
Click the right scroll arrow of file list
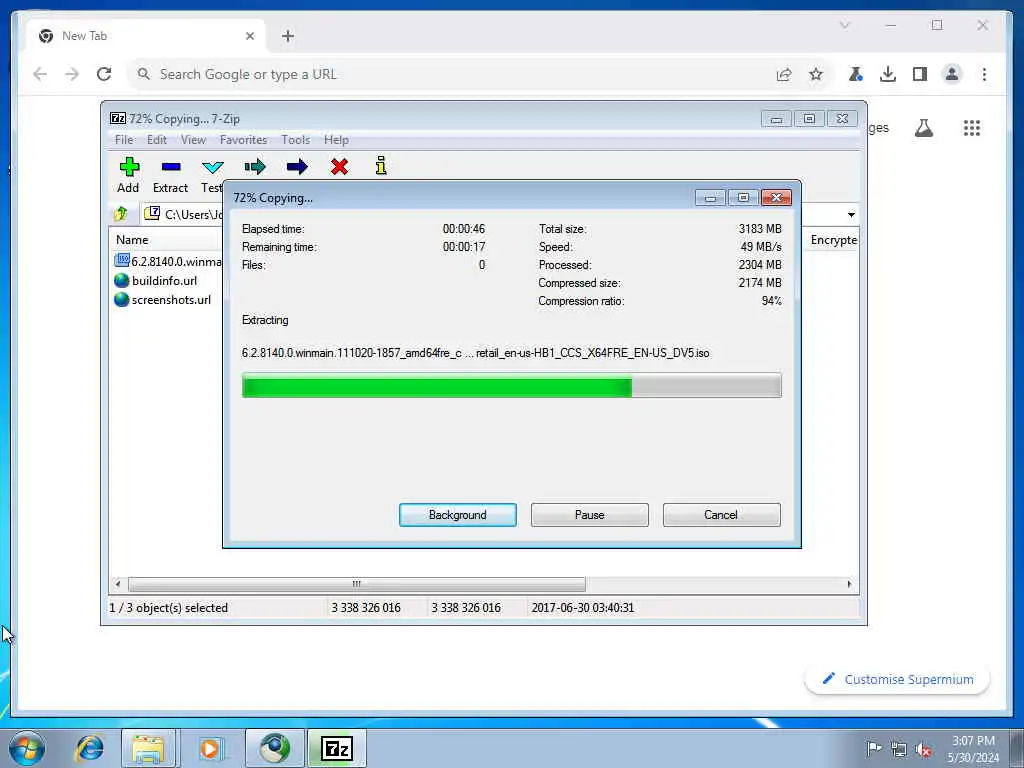point(849,584)
